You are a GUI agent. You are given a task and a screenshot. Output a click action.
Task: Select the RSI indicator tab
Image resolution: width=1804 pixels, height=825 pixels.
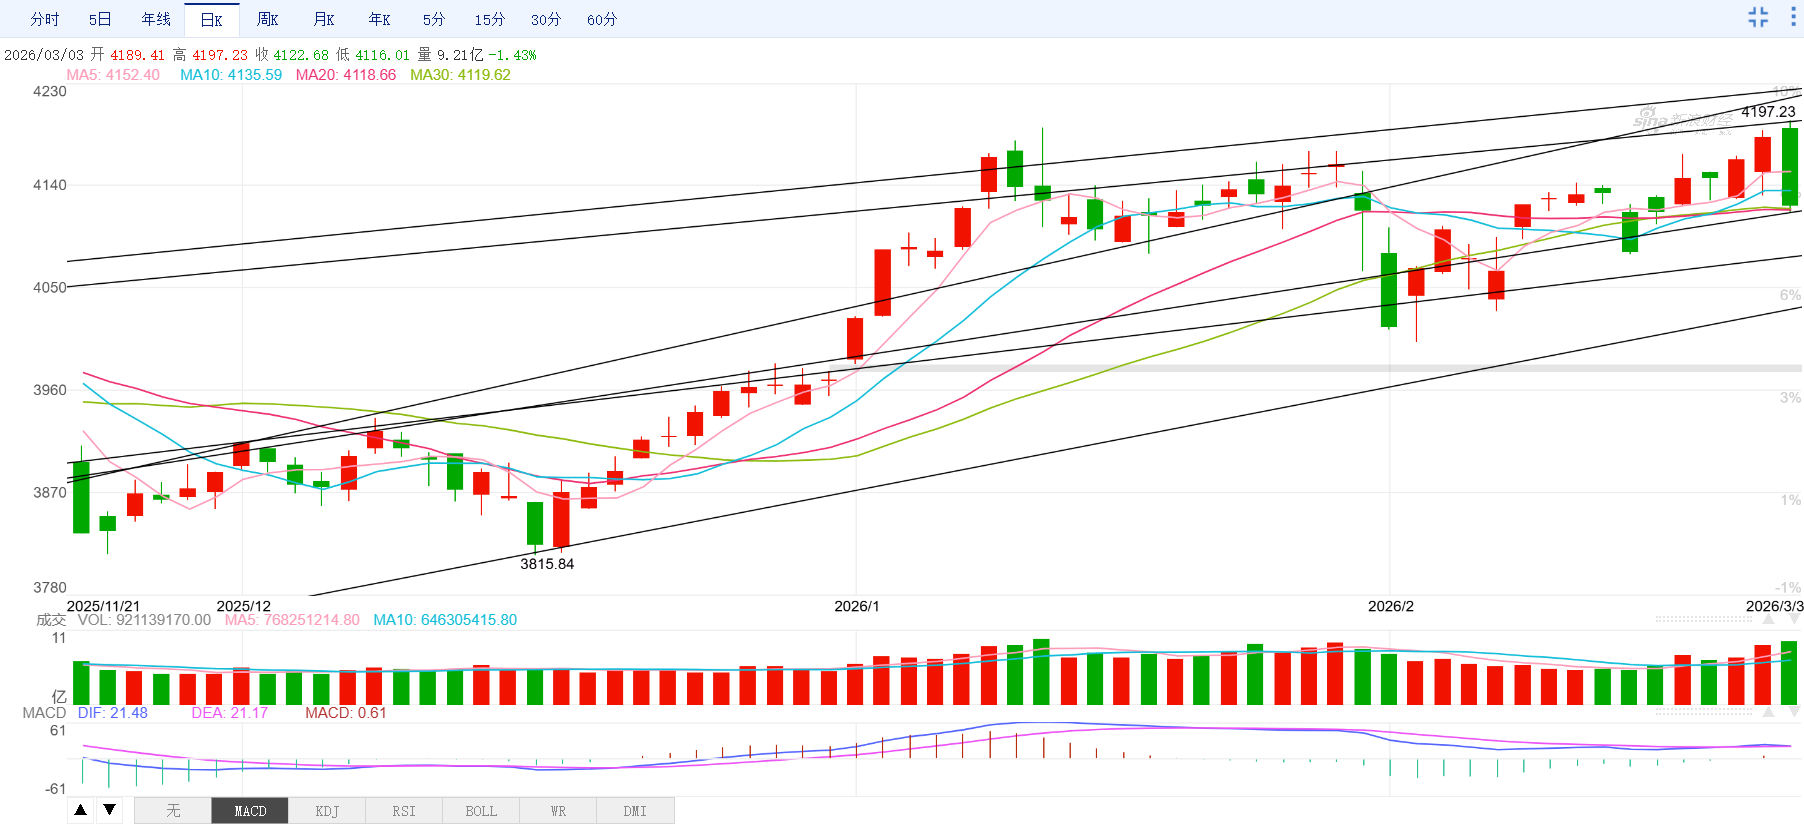click(x=404, y=811)
